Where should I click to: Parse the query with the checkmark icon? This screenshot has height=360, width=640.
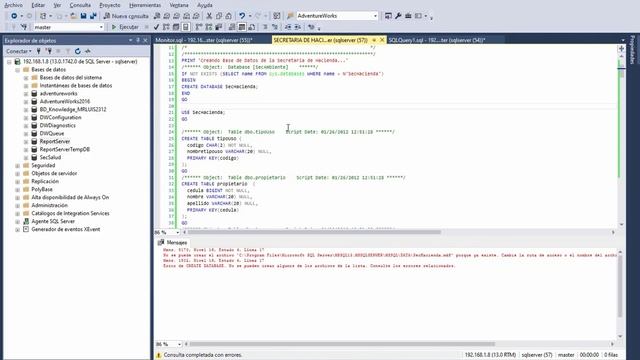[156, 27]
